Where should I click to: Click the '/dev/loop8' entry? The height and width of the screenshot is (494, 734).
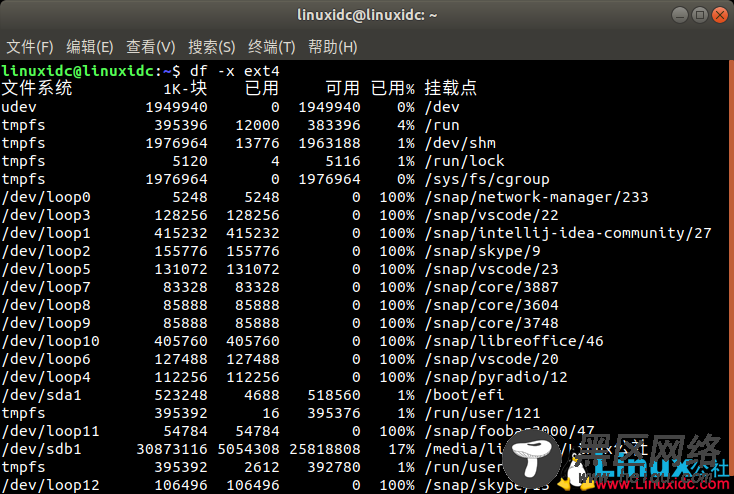(x=46, y=305)
